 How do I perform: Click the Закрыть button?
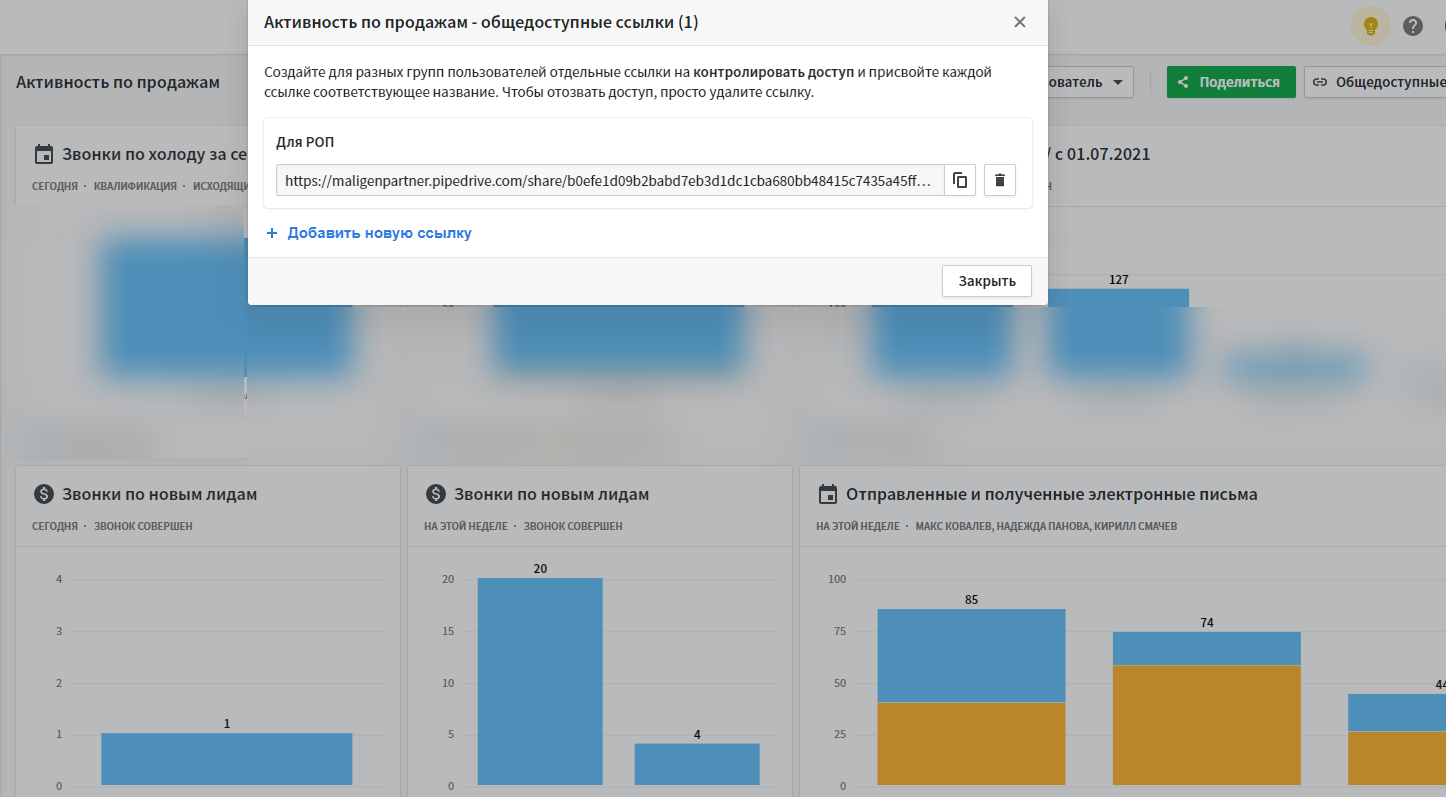[x=987, y=281]
